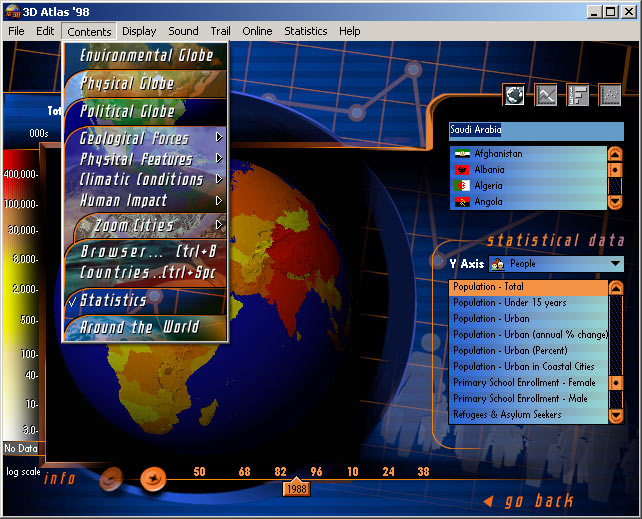Click the Albania flag icon
Image resolution: width=642 pixels, height=519 pixels.
462,170
